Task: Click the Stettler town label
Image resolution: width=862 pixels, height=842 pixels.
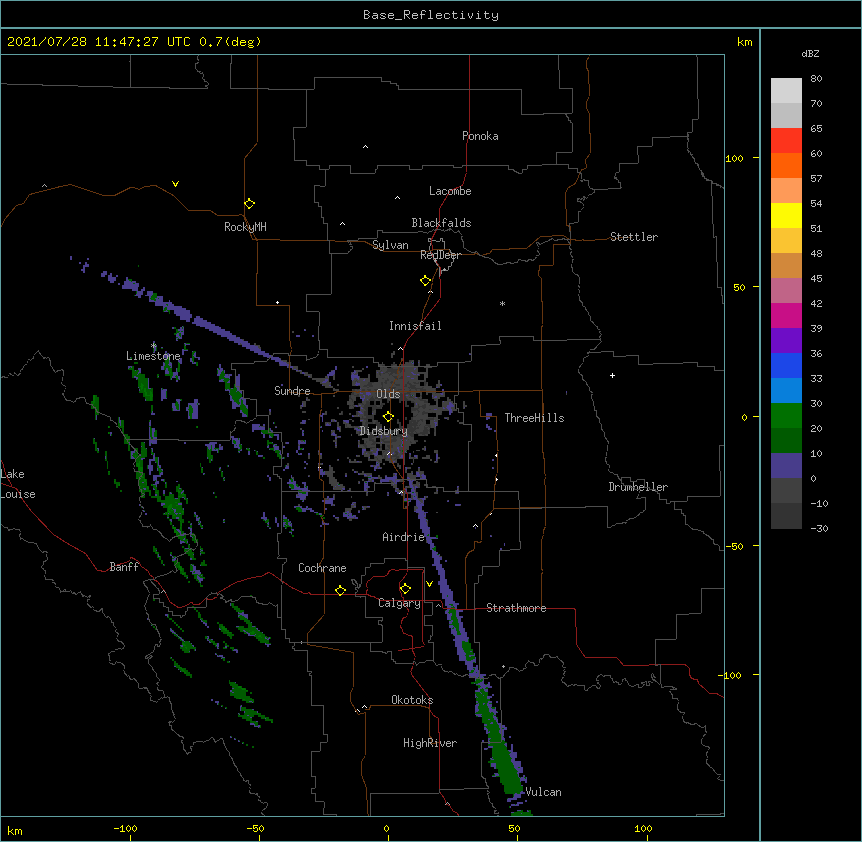Action: [634, 237]
